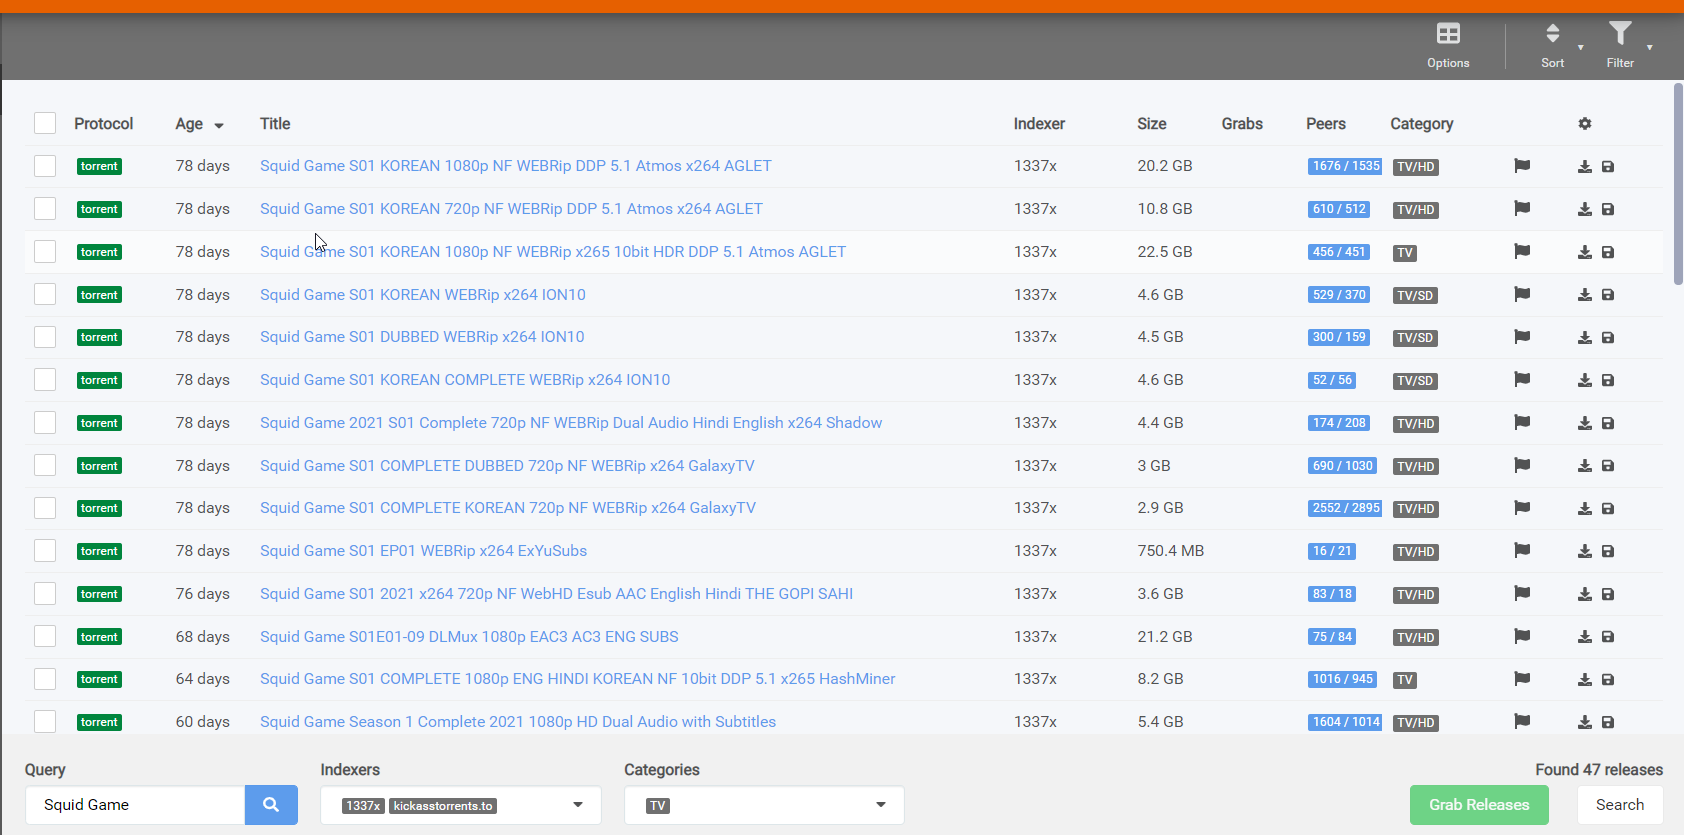Sort by Peers column header
The width and height of the screenshot is (1684, 835).
click(1326, 124)
